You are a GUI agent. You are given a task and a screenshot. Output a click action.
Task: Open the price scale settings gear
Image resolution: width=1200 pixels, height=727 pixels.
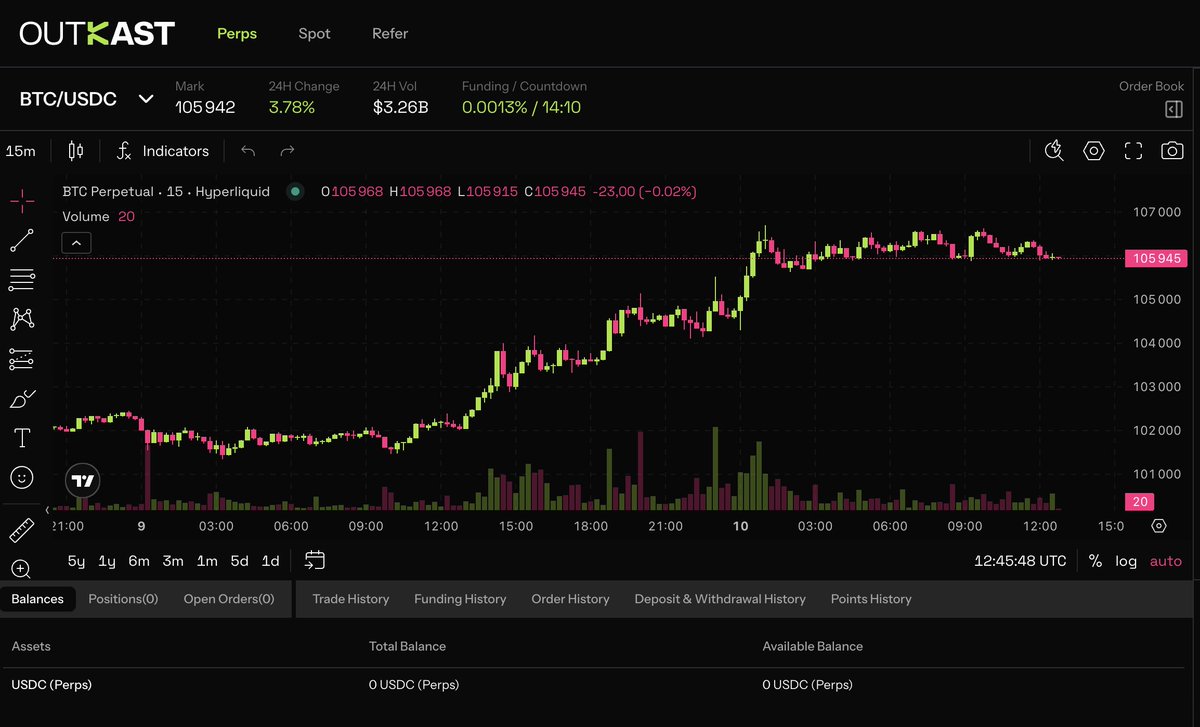1159,526
